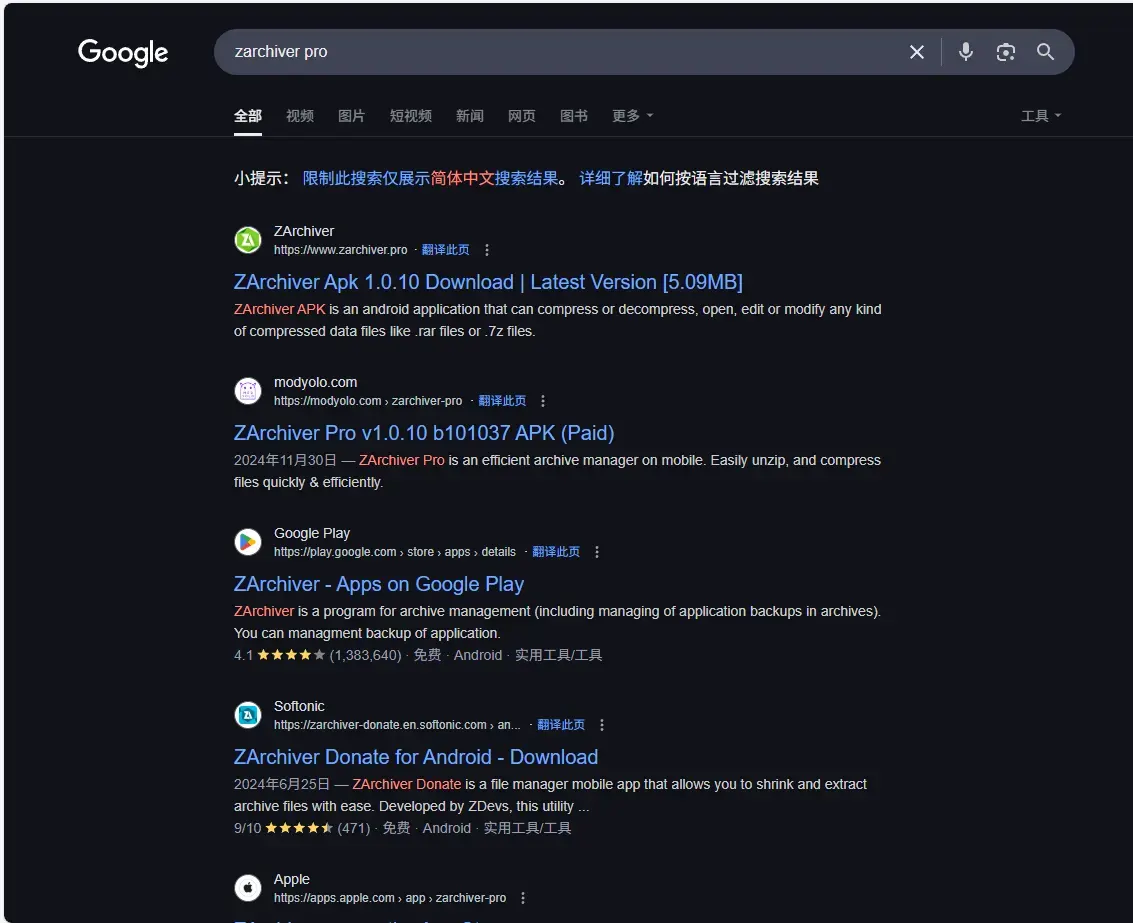This screenshot has height=923, width=1133.
Task: Click the play.google.com store apps details URL
Action: [x=395, y=552]
